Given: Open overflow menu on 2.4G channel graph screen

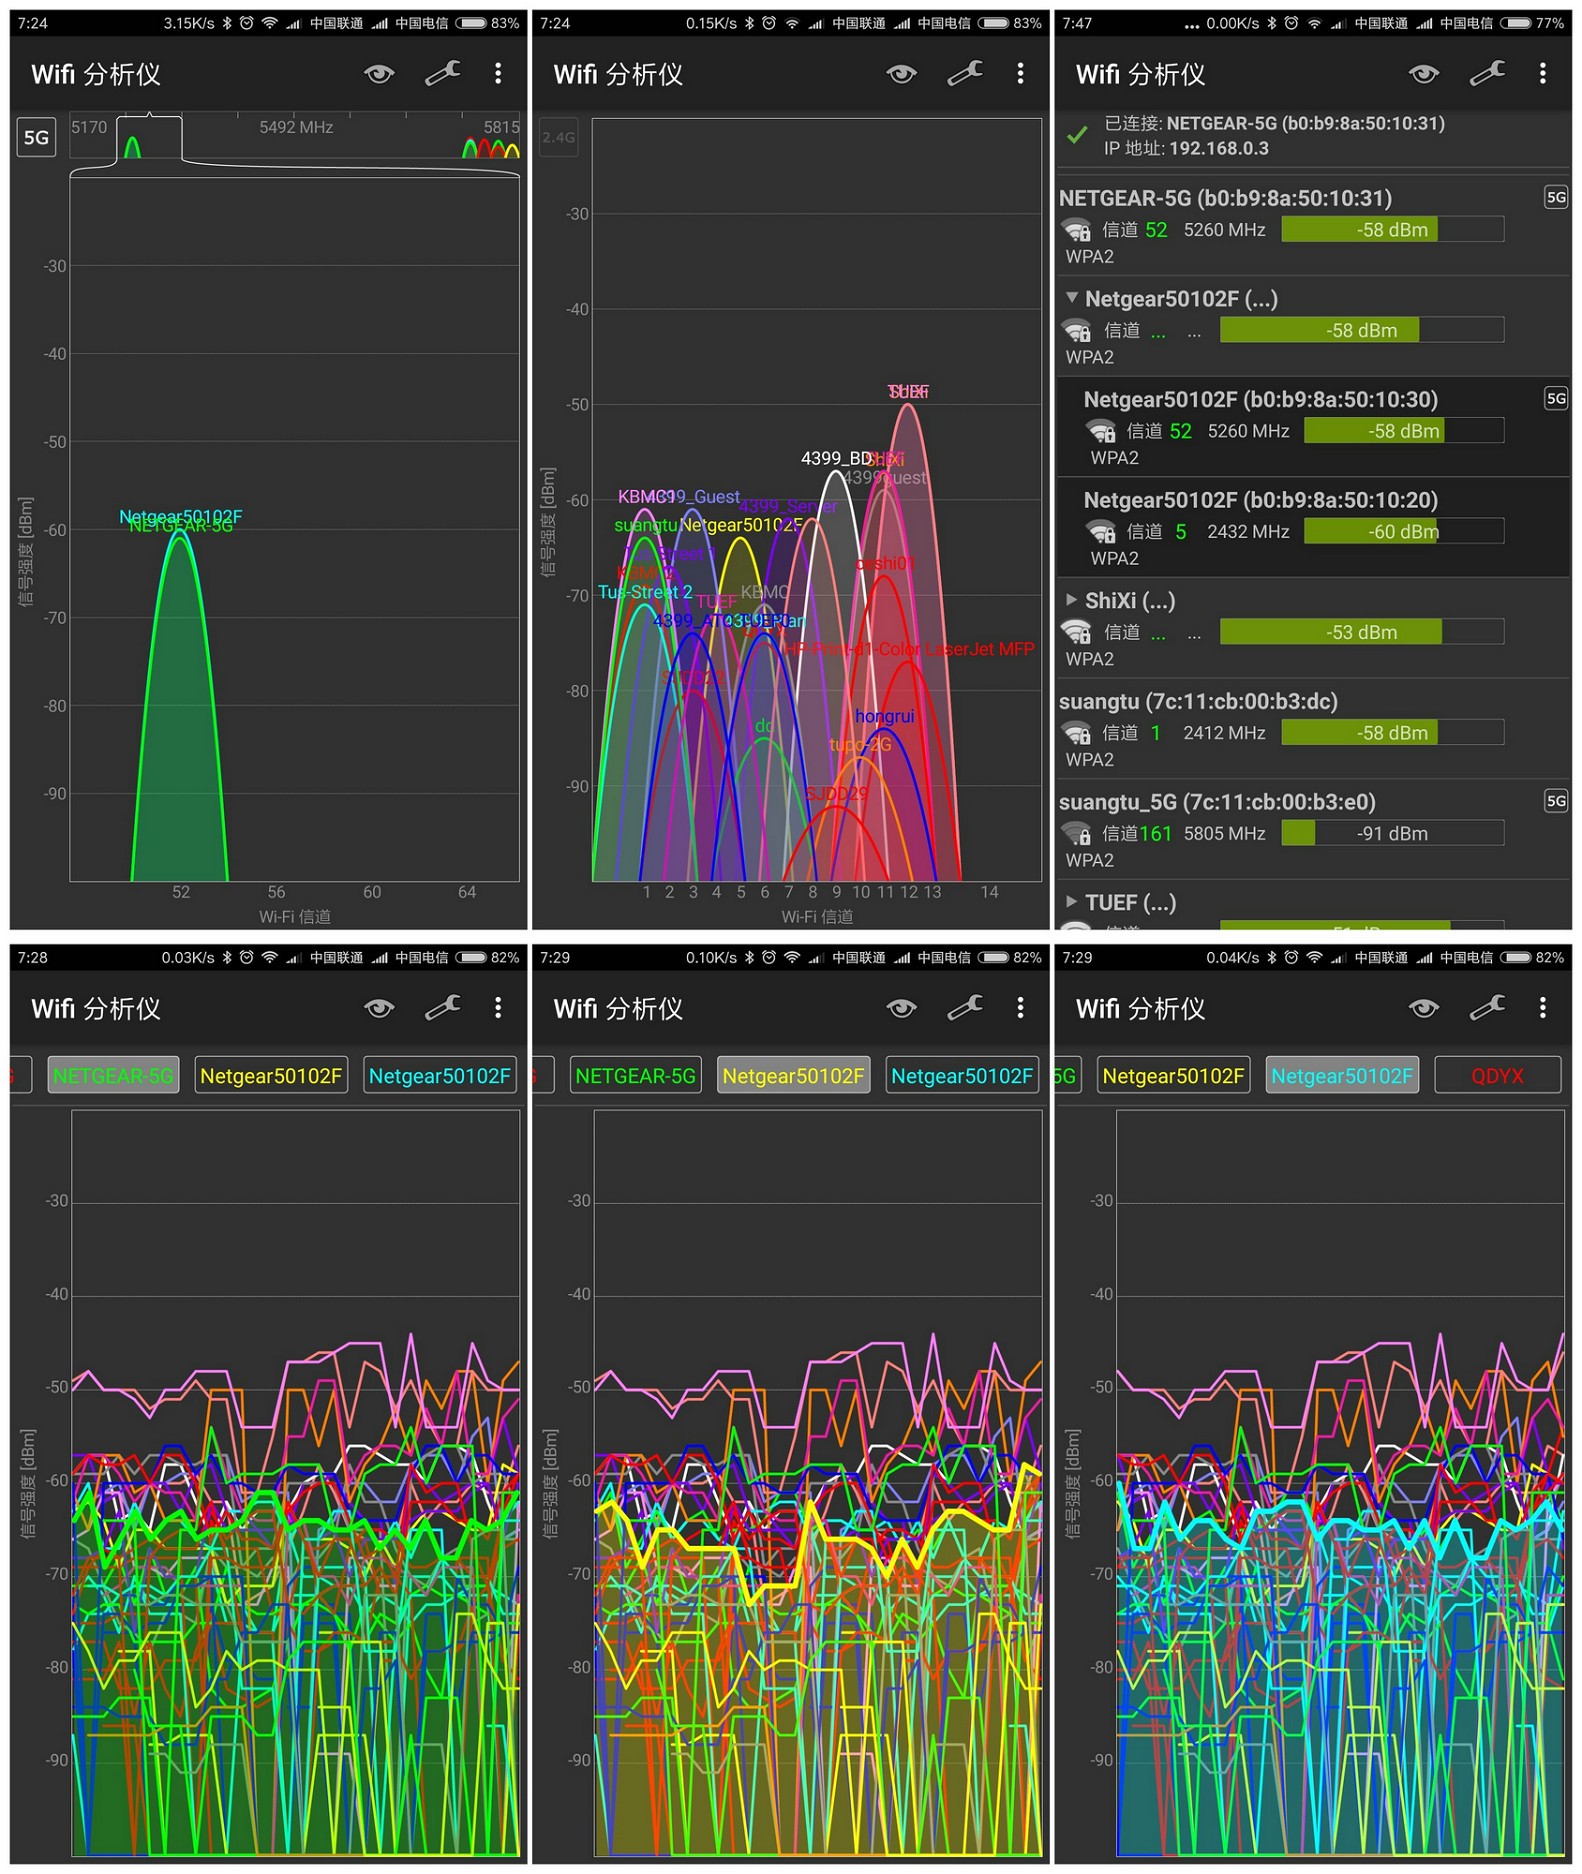Looking at the screenshot, I should [1020, 73].
